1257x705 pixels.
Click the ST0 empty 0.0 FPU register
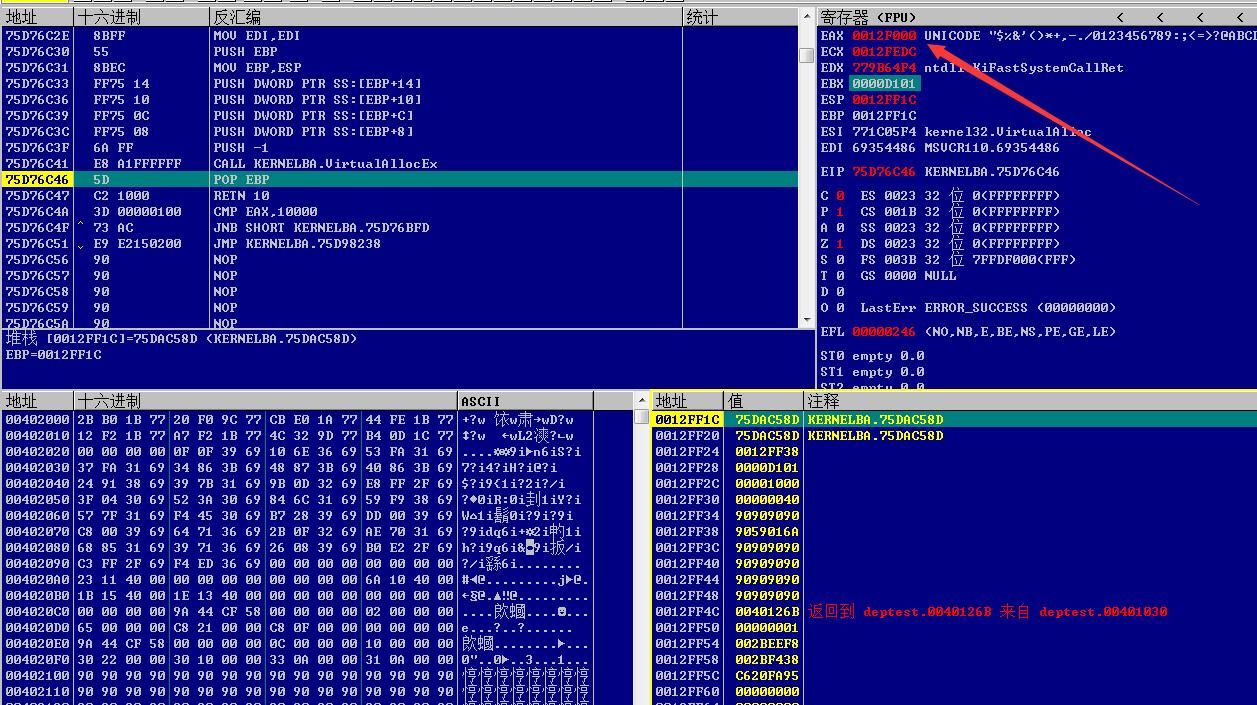point(872,355)
